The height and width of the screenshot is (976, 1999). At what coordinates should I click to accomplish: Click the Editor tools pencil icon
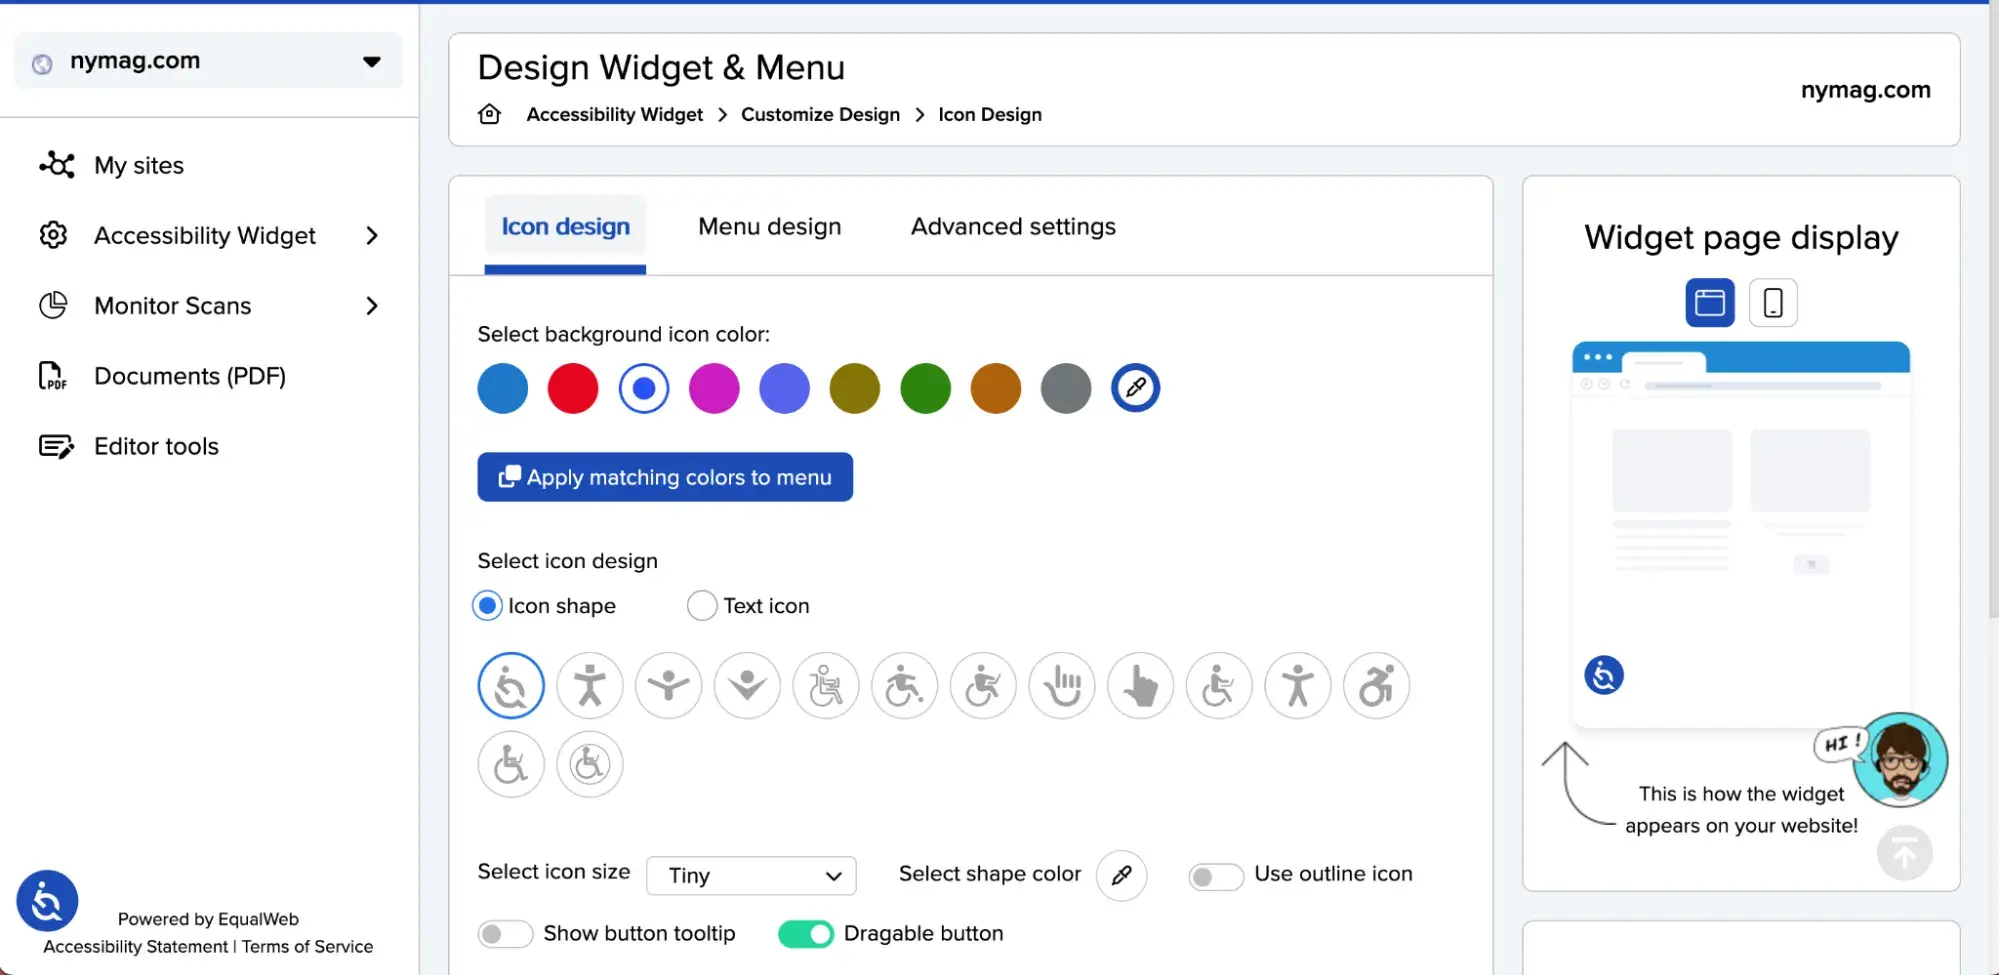tap(56, 446)
